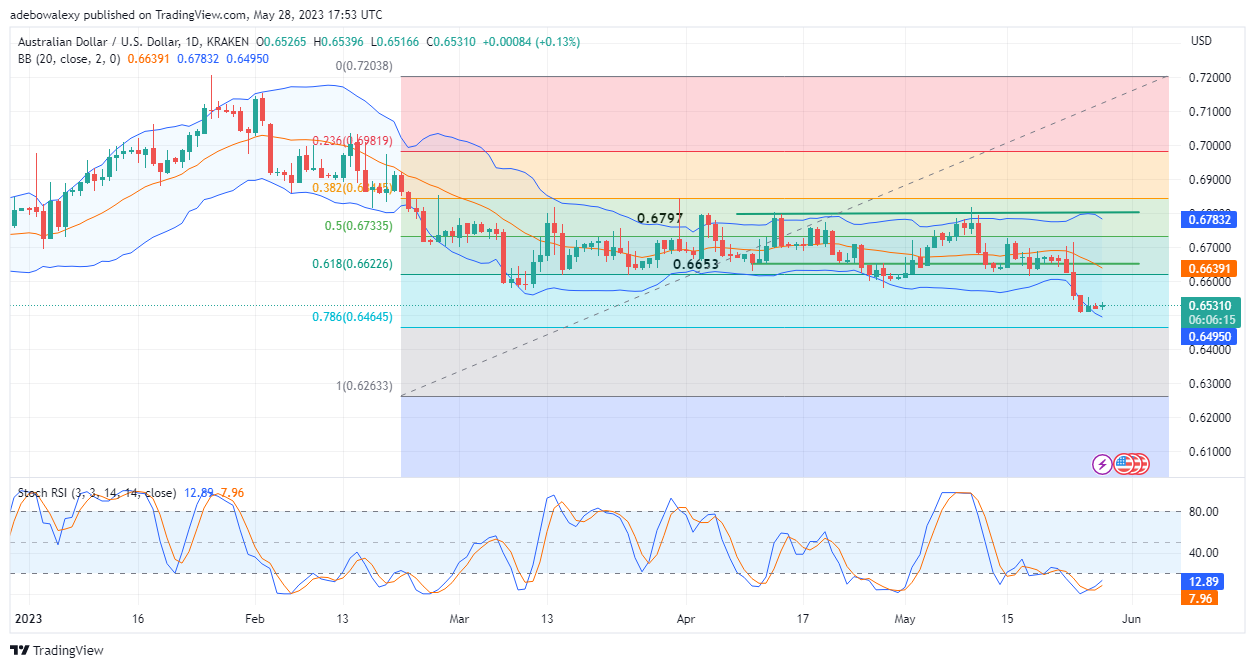Click the purple lightning bolt event icon
The image size is (1255, 668).
click(x=1102, y=464)
